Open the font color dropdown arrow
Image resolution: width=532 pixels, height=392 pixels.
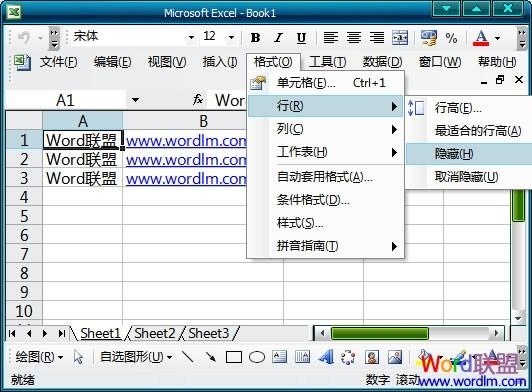pyautogui.click(x=497, y=38)
